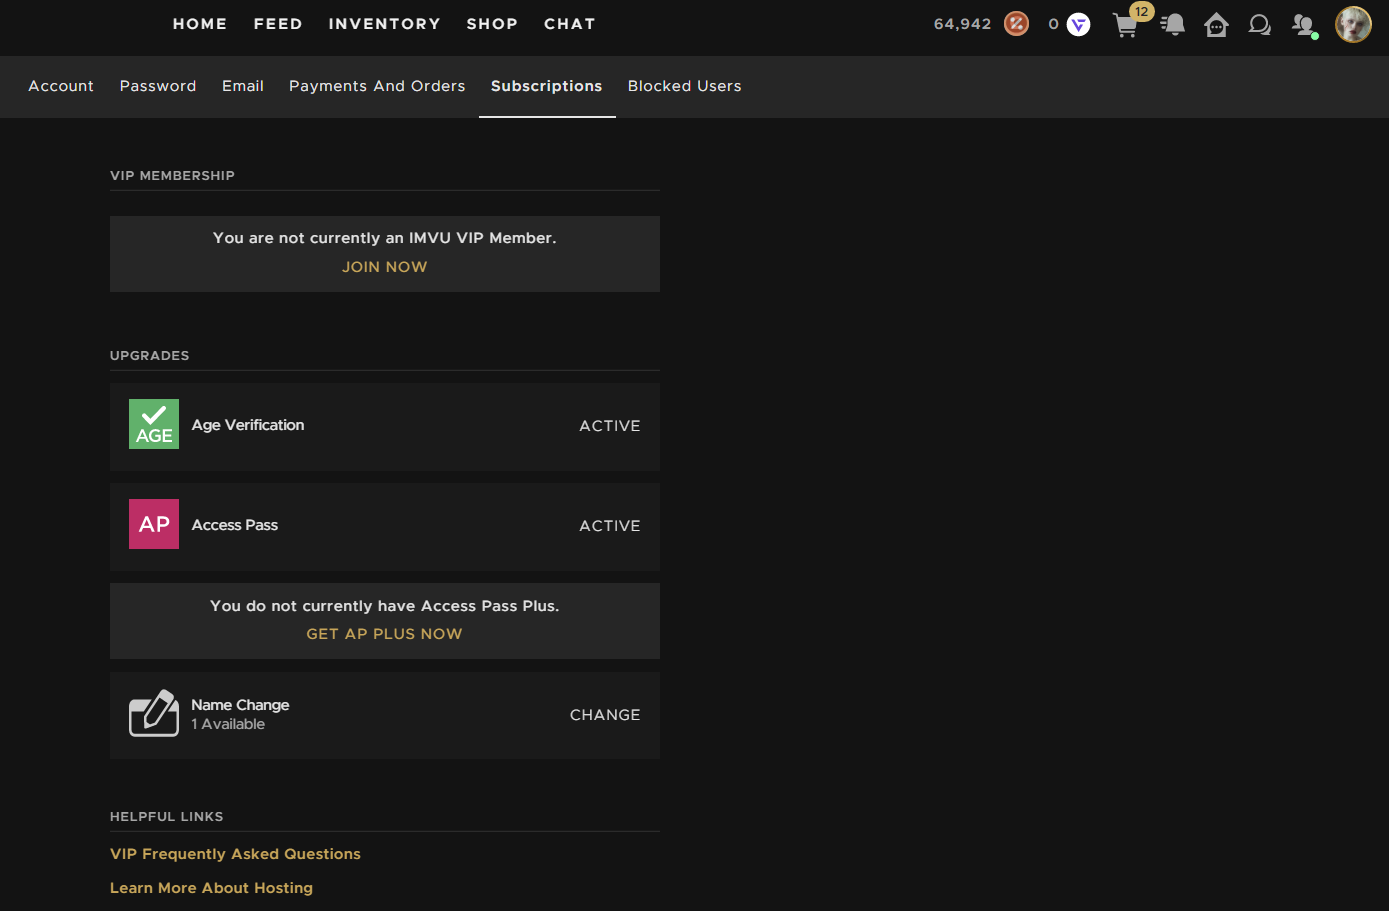Go to the Home page

coord(200,24)
